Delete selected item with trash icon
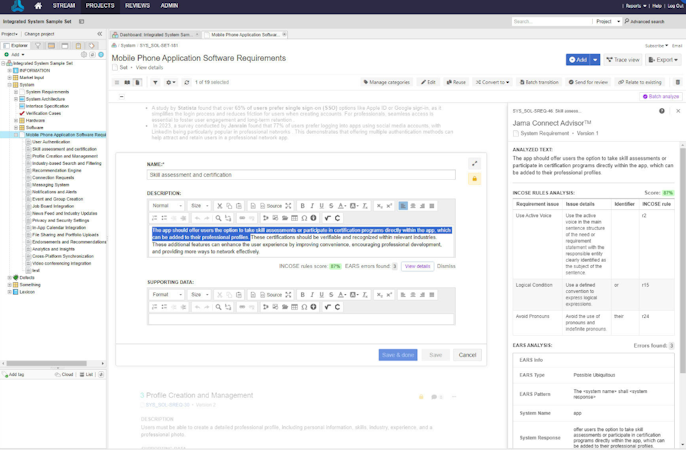 click(x=678, y=82)
